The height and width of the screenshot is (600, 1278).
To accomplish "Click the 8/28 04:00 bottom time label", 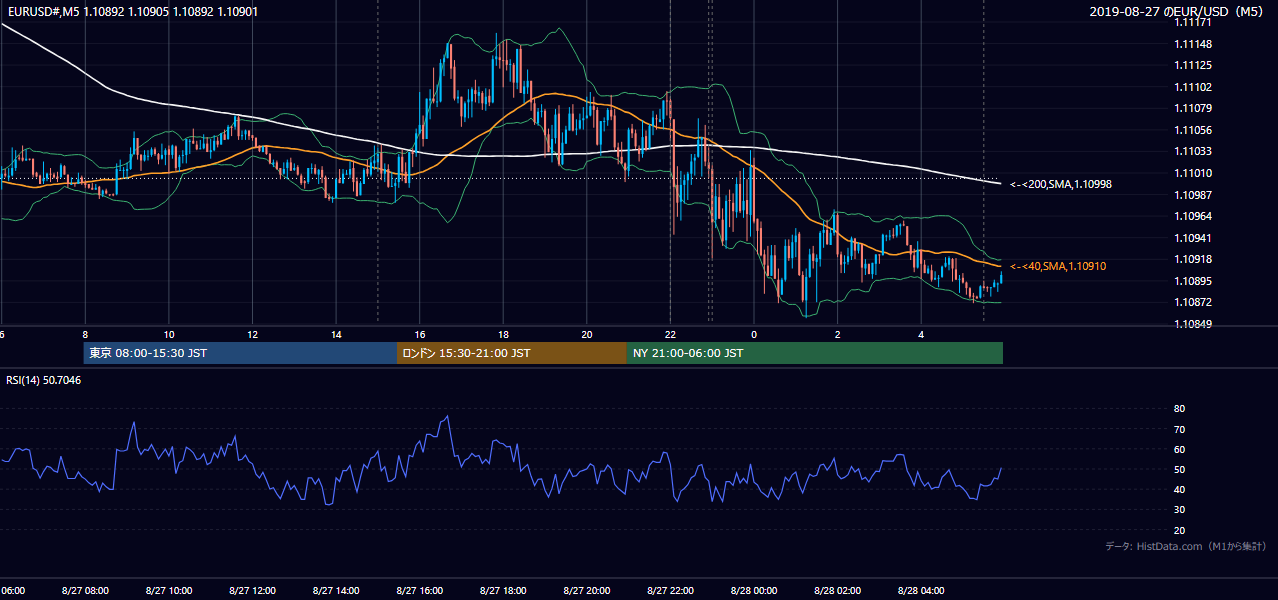I will click(922, 590).
